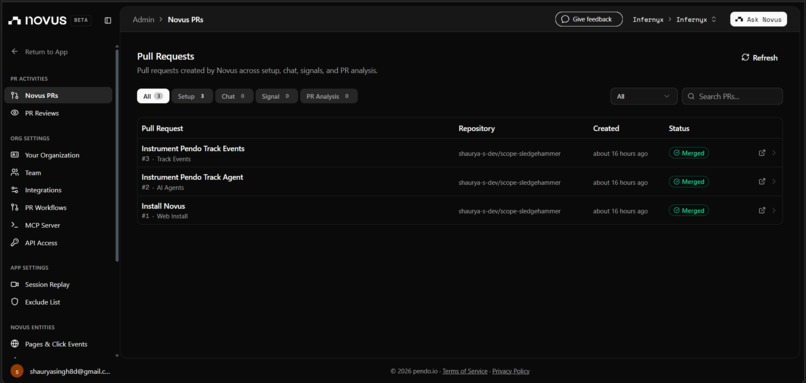The width and height of the screenshot is (806, 383).
Task: Click the Install Novus title
Action: [163, 206]
